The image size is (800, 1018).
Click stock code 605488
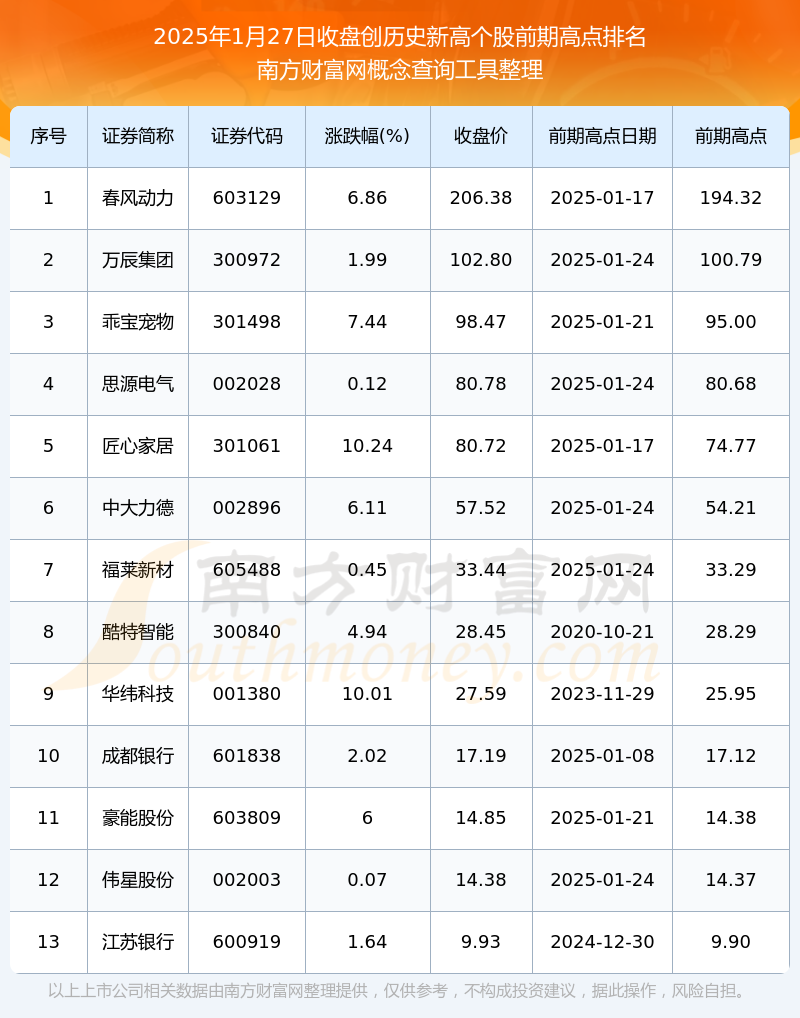tap(247, 570)
